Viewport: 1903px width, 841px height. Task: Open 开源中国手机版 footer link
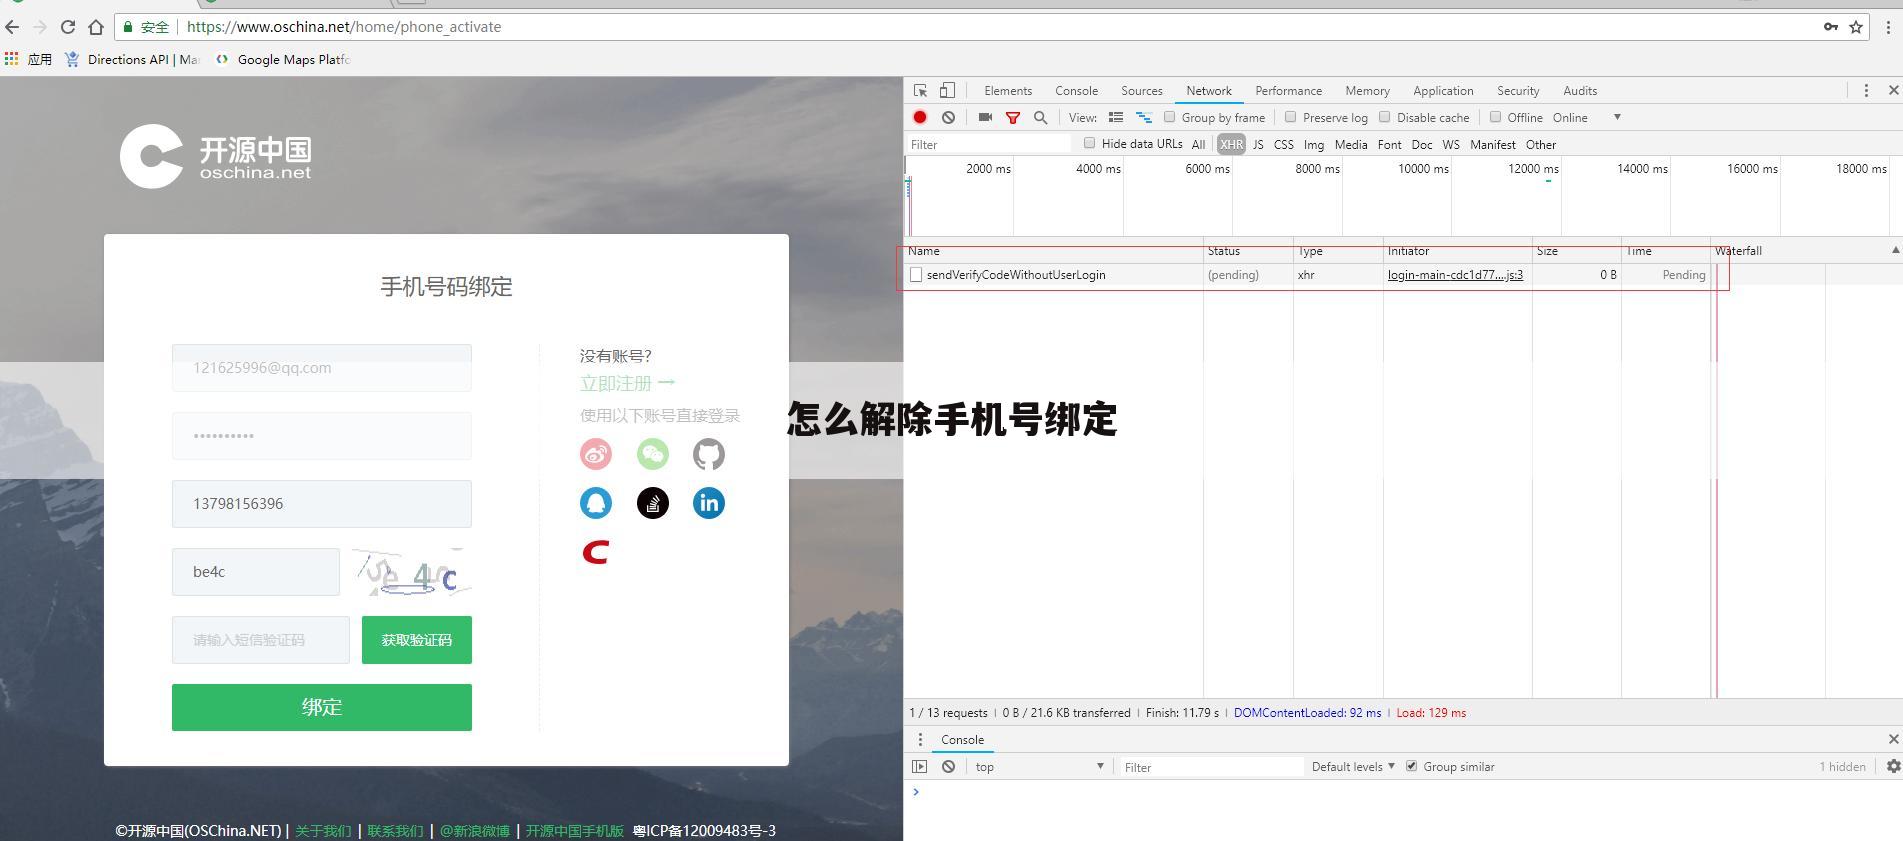575,831
